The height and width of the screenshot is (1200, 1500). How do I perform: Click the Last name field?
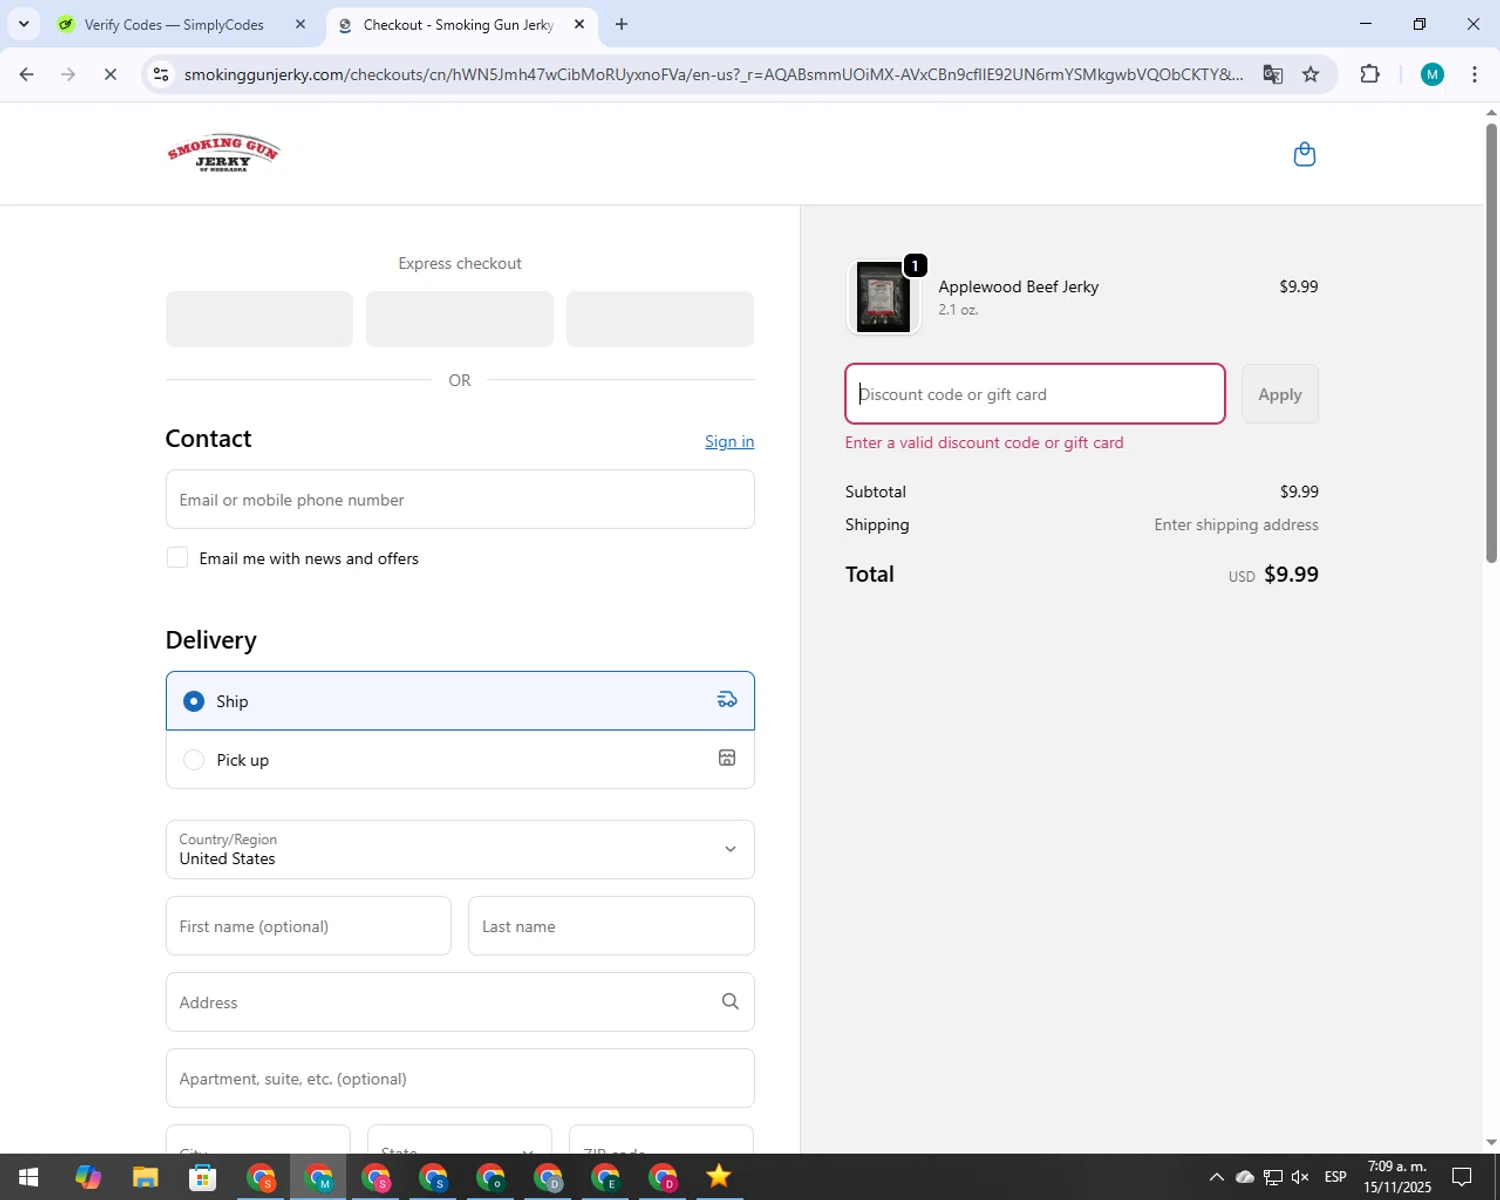(x=611, y=926)
